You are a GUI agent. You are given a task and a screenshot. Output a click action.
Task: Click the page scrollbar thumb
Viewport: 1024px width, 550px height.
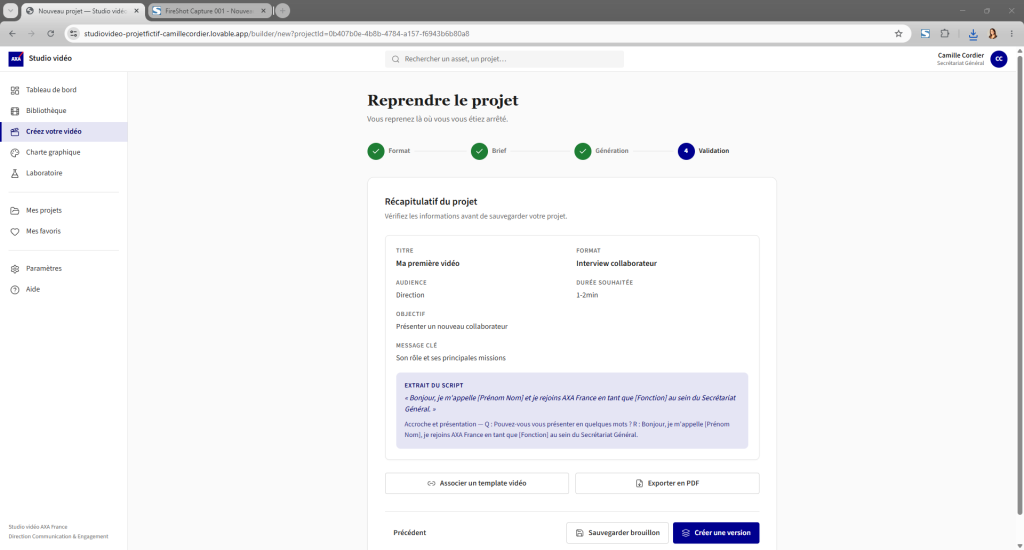click(x=1019, y=284)
